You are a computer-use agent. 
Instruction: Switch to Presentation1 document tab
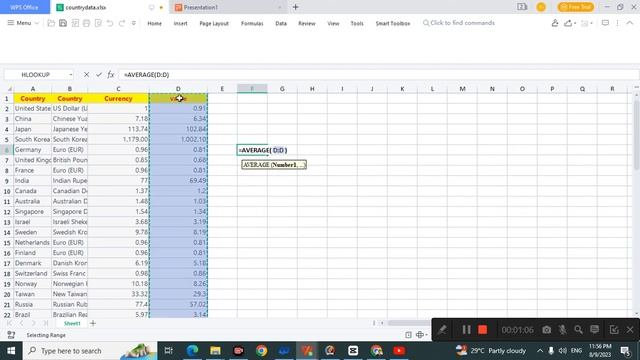tap(229, 7)
